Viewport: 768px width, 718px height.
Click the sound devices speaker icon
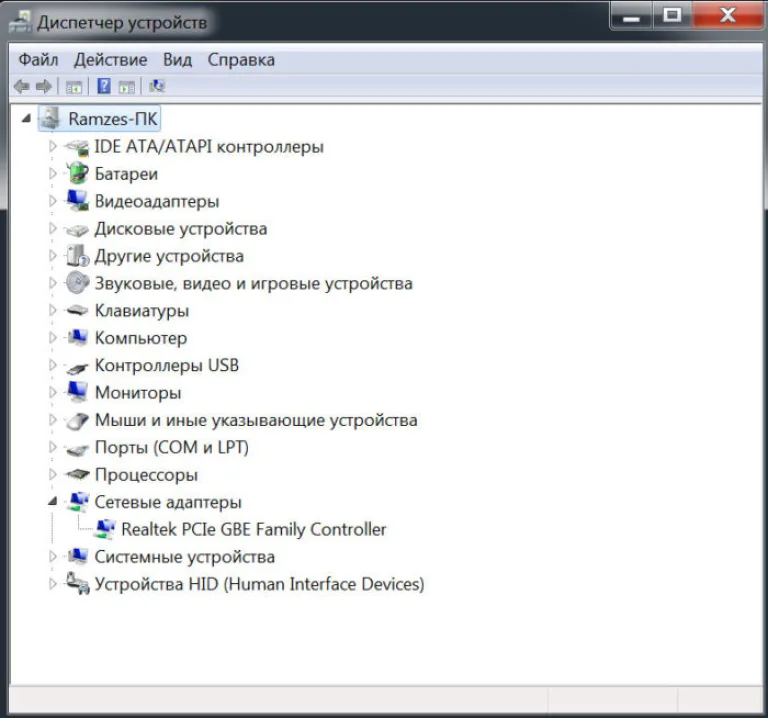[77, 283]
